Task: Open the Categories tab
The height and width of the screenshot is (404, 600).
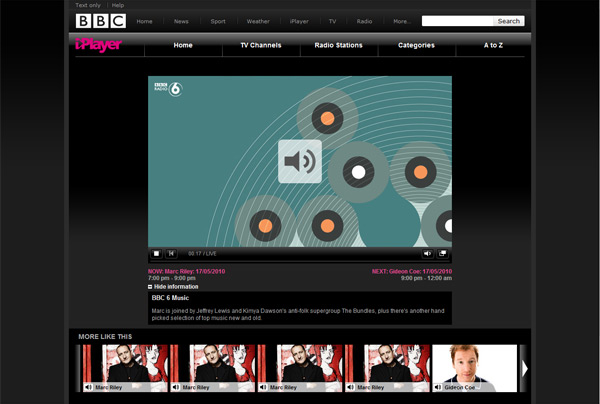Action: click(416, 45)
